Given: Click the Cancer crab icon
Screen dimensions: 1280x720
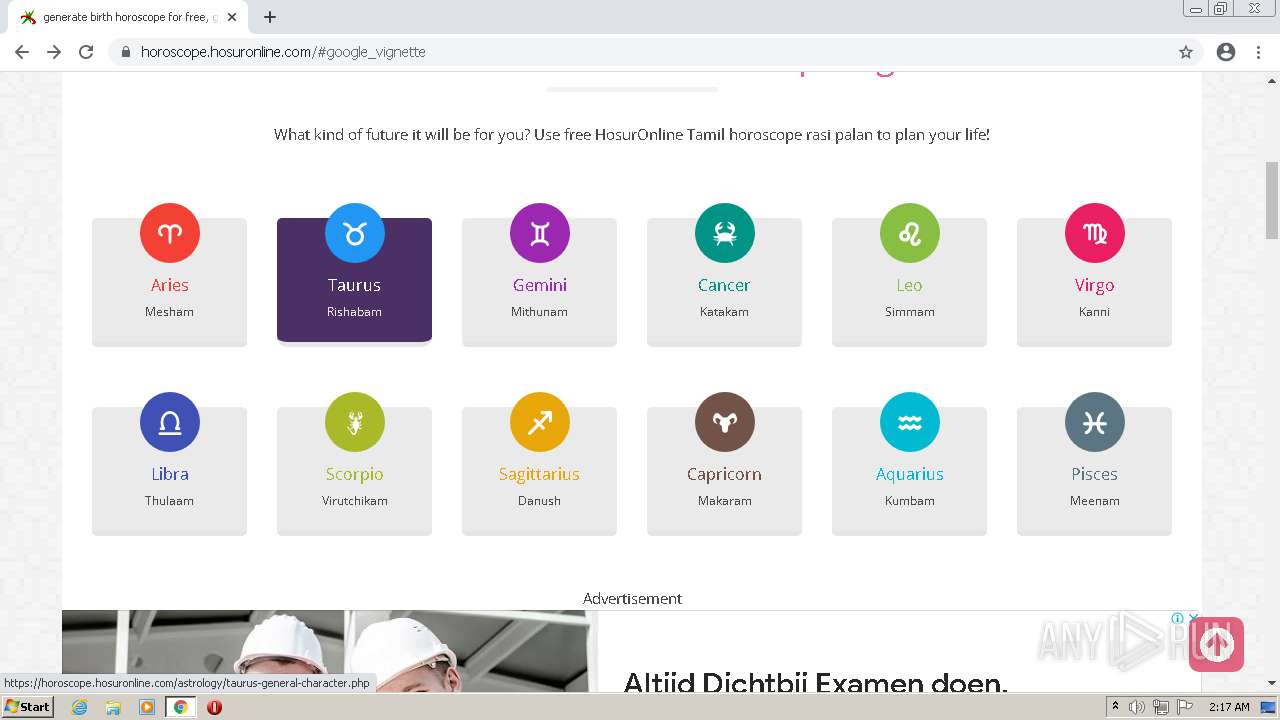Looking at the screenshot, I should (x=725, y=233).
